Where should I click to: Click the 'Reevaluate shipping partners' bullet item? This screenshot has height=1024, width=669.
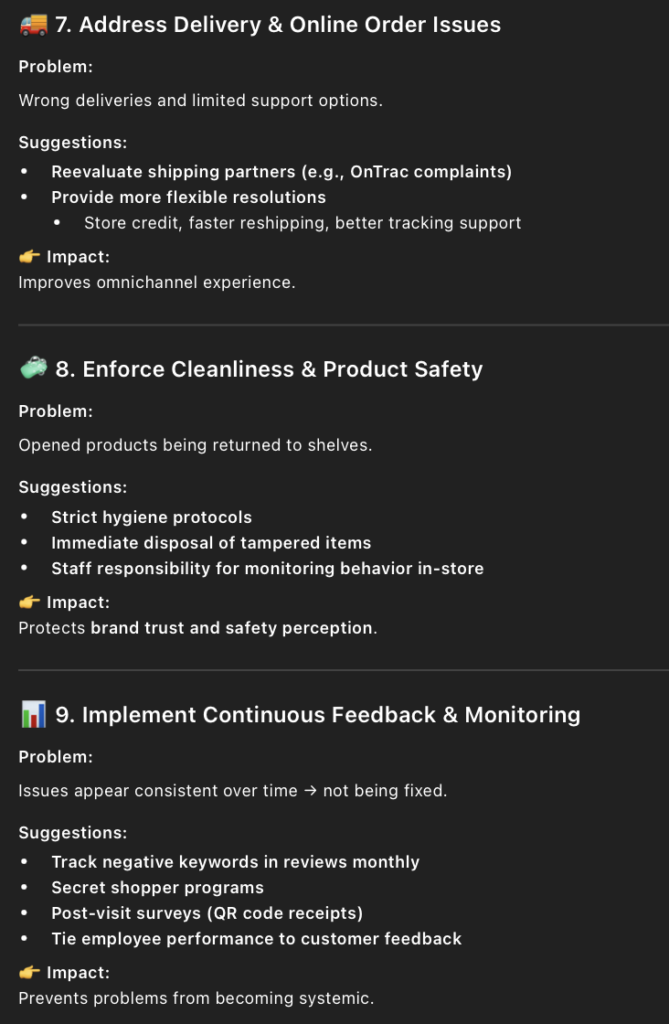(x=281, y=171)
